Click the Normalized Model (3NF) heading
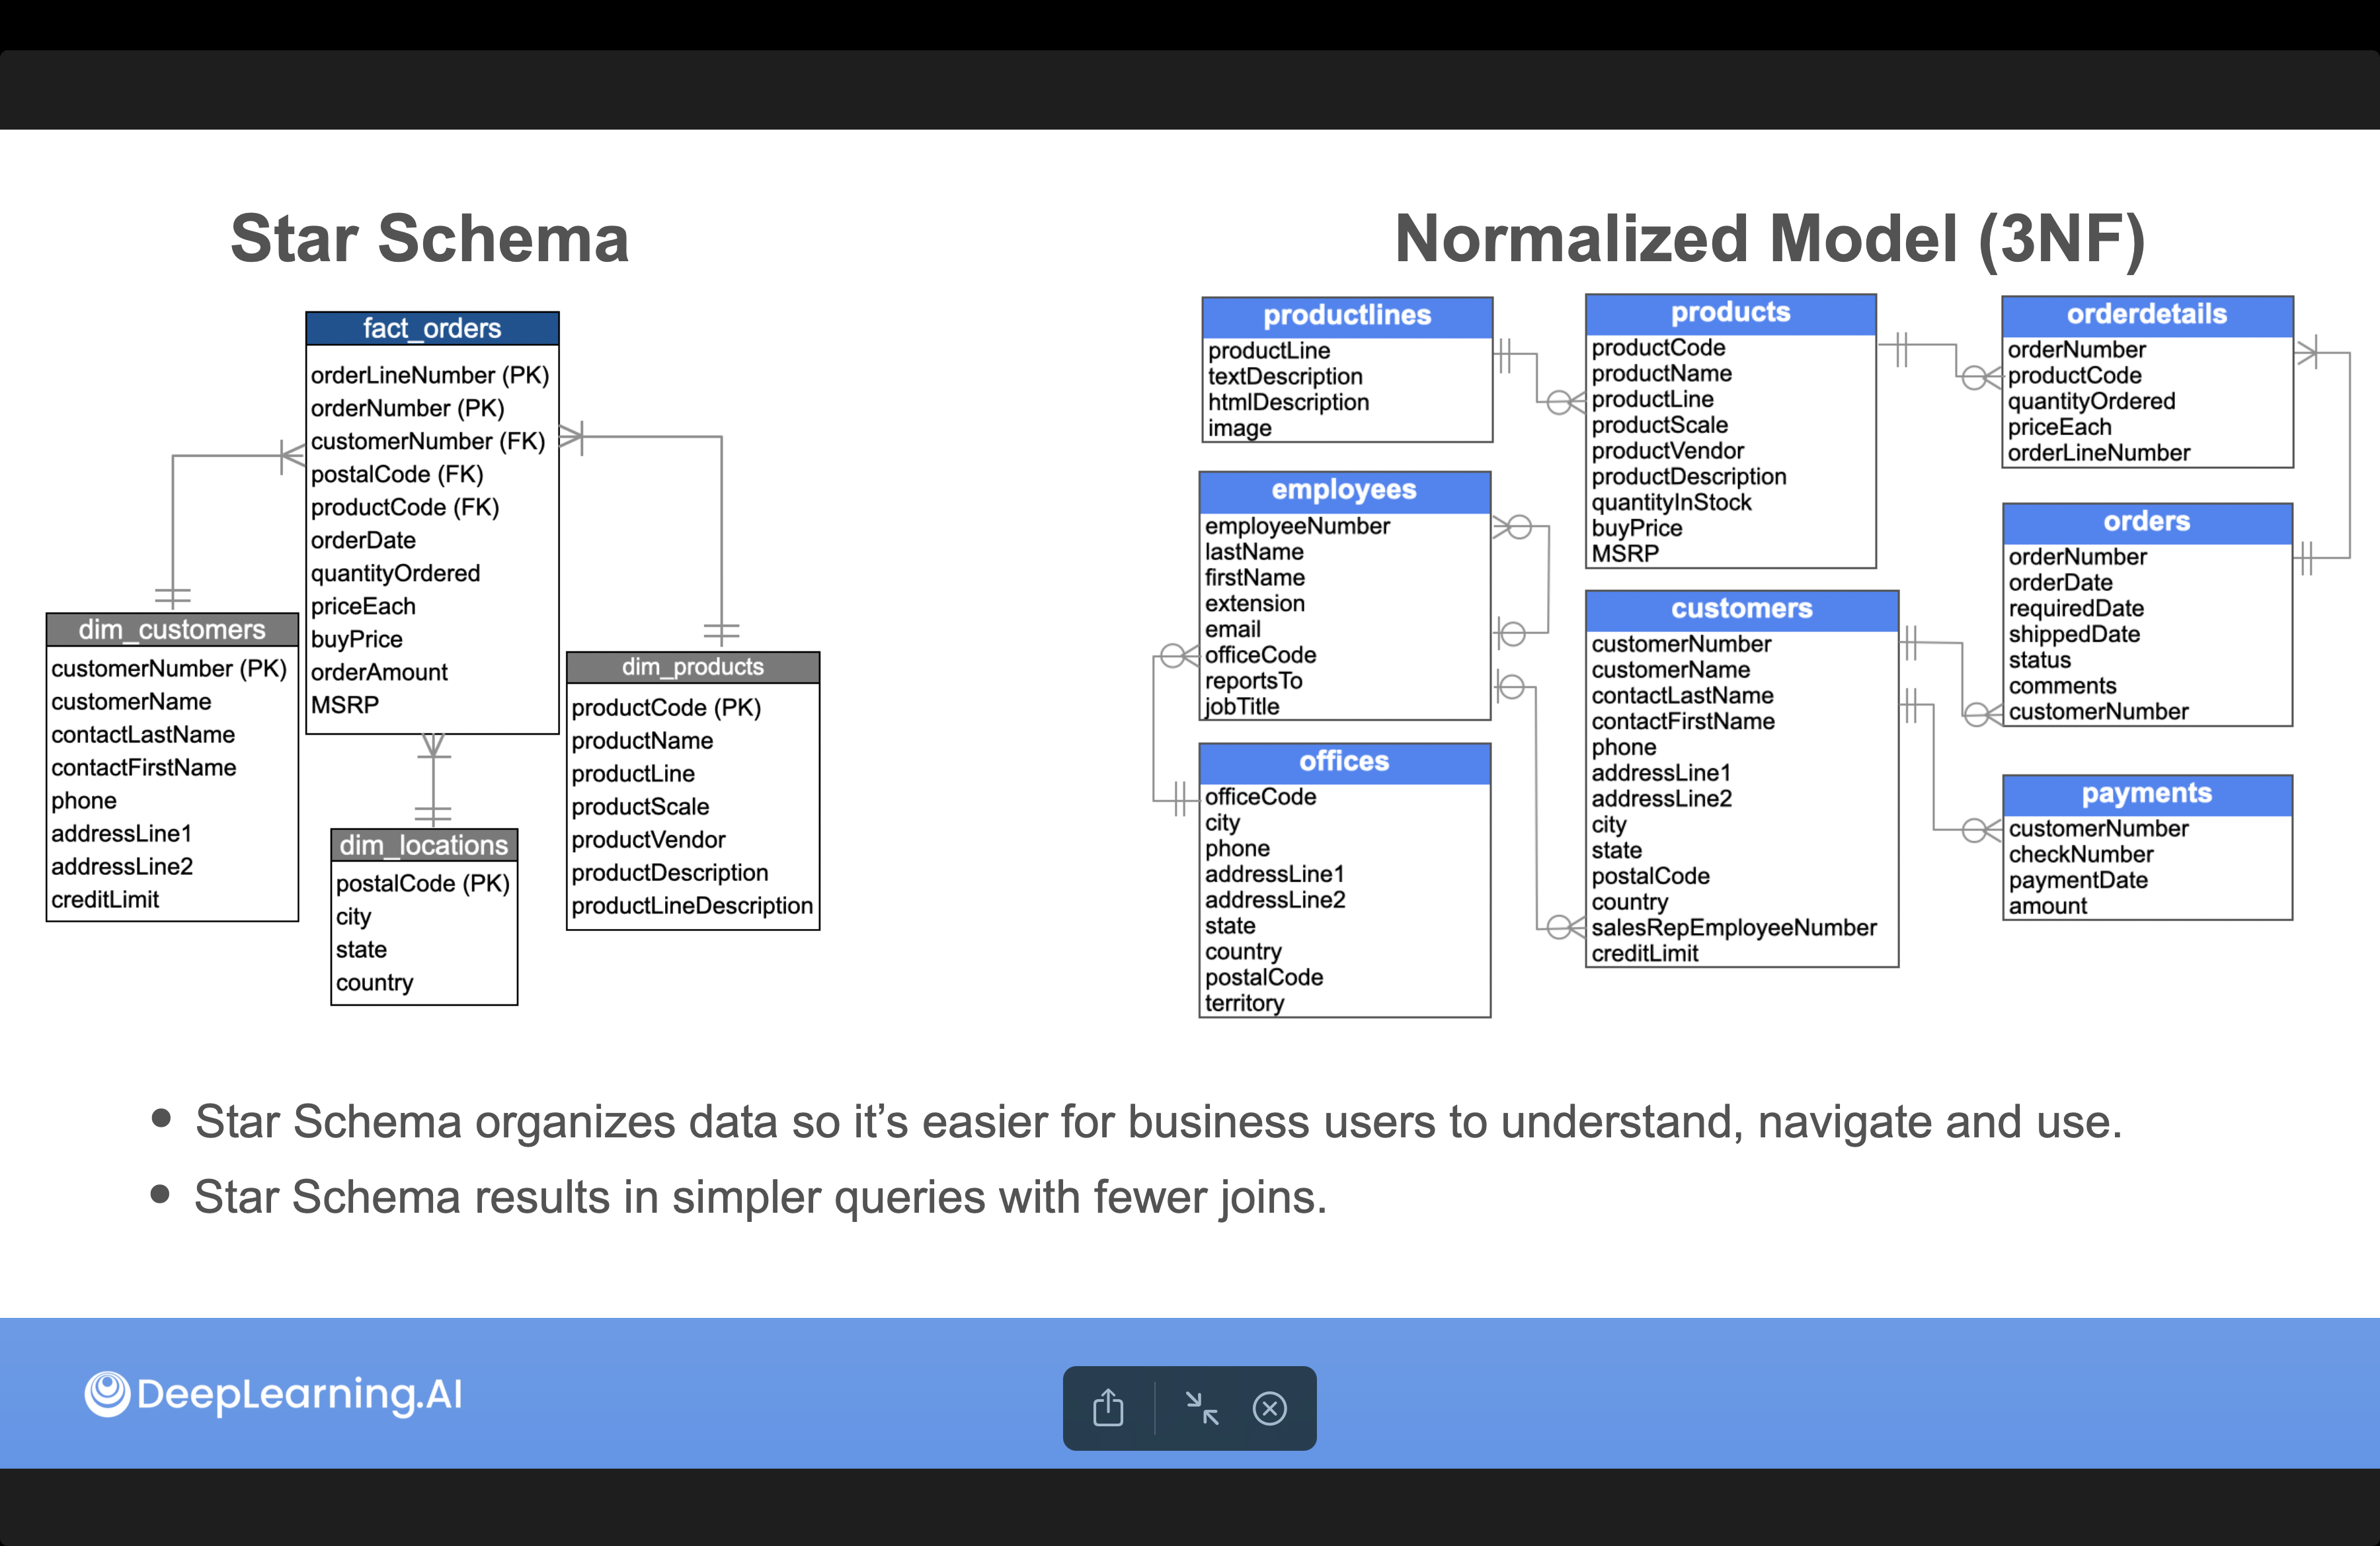The image size is (2380, 1546). click(x=1769, y=239)
